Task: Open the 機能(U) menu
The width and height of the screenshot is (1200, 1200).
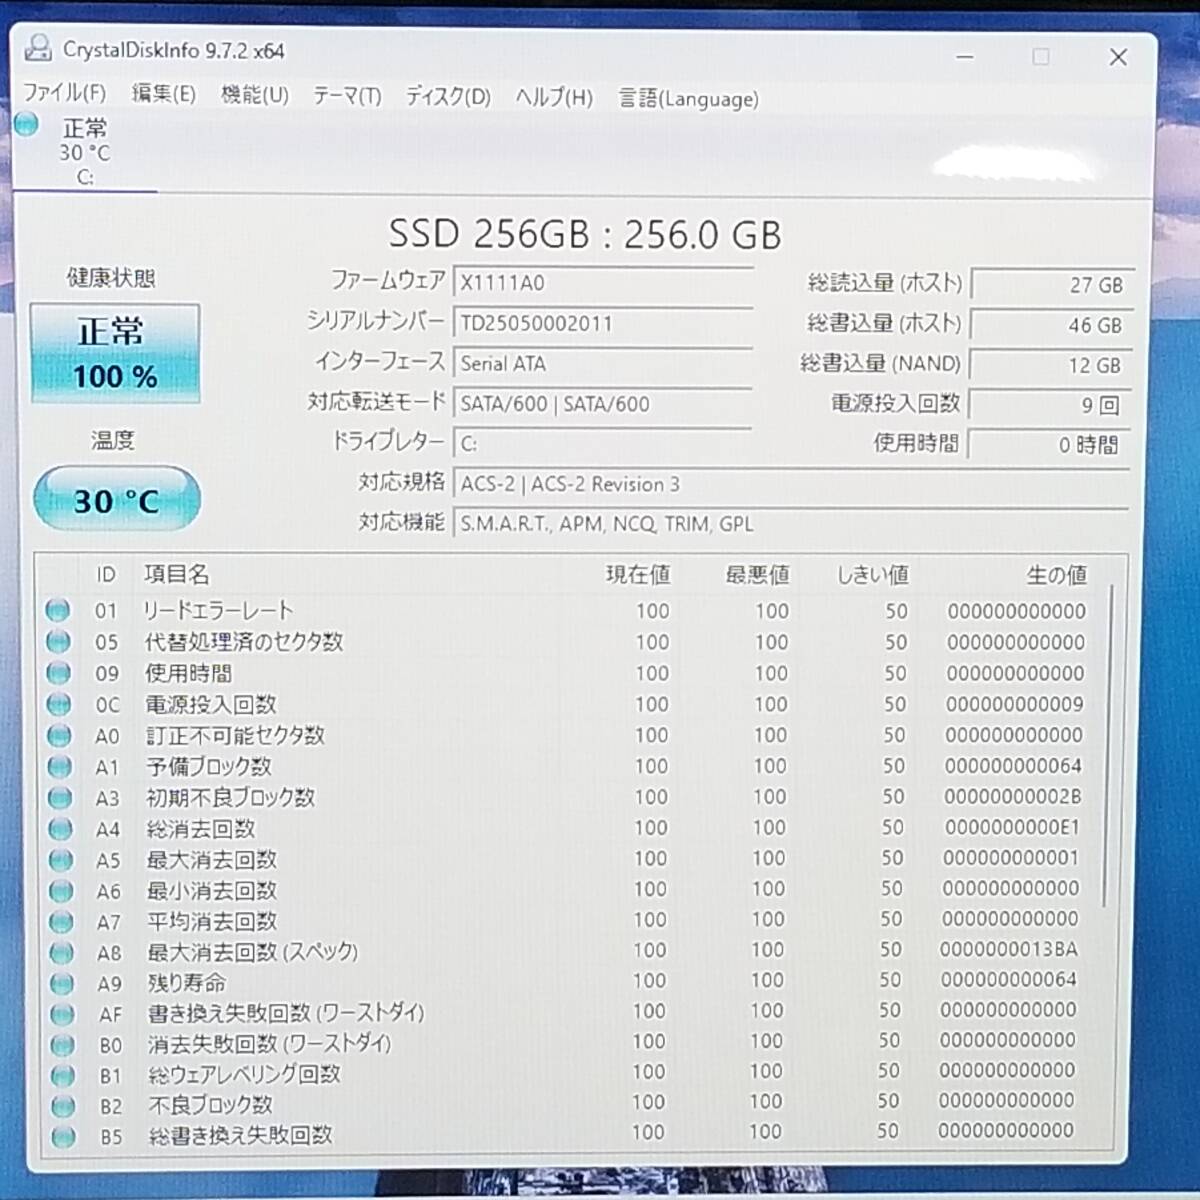Action: [255, 95]
